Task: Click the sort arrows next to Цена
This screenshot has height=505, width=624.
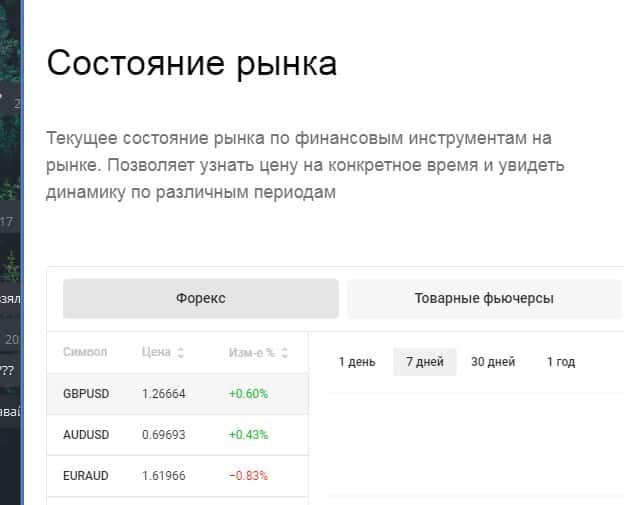Action: [x=180, y=353]
